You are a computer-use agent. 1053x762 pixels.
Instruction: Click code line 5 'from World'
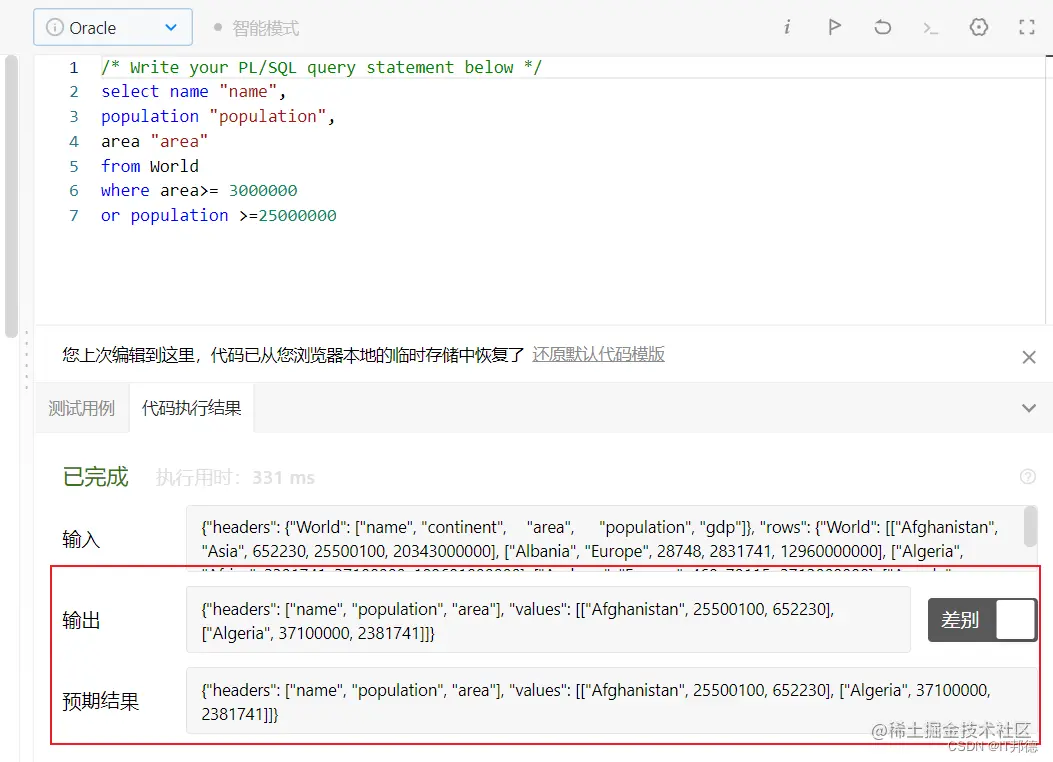pyautogui.click(x=150, y=166)
